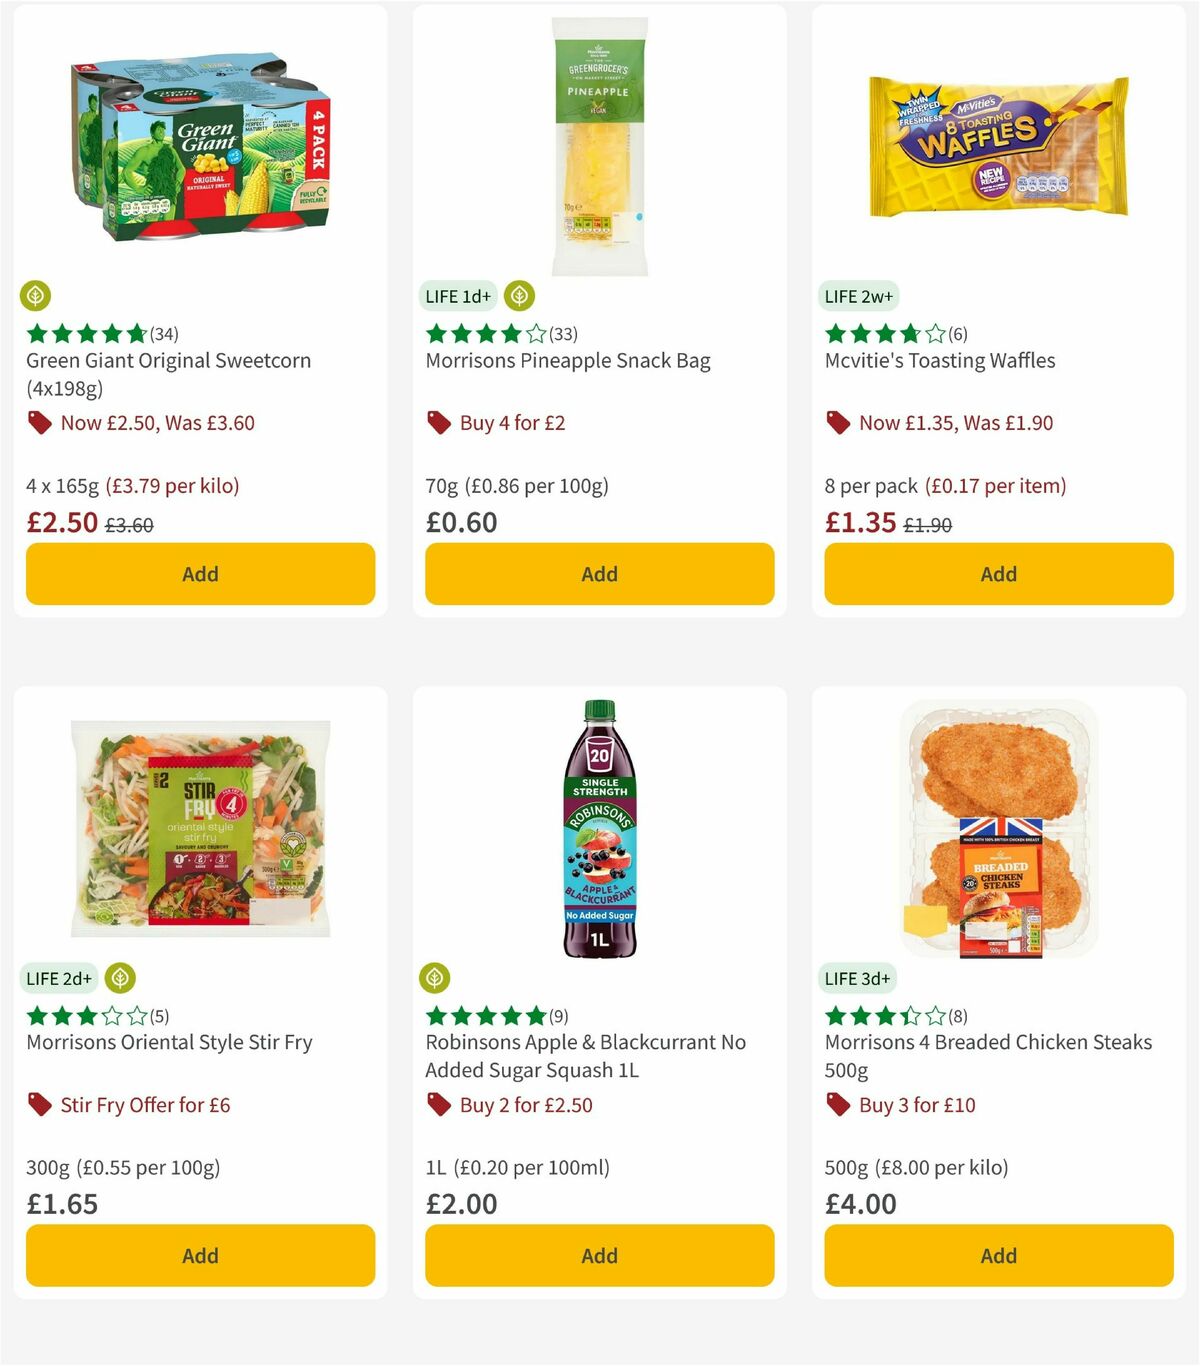Click the leaf icon beside LIFE 1d+ badge
1200x1366 pixels.
tap(521, 296)
